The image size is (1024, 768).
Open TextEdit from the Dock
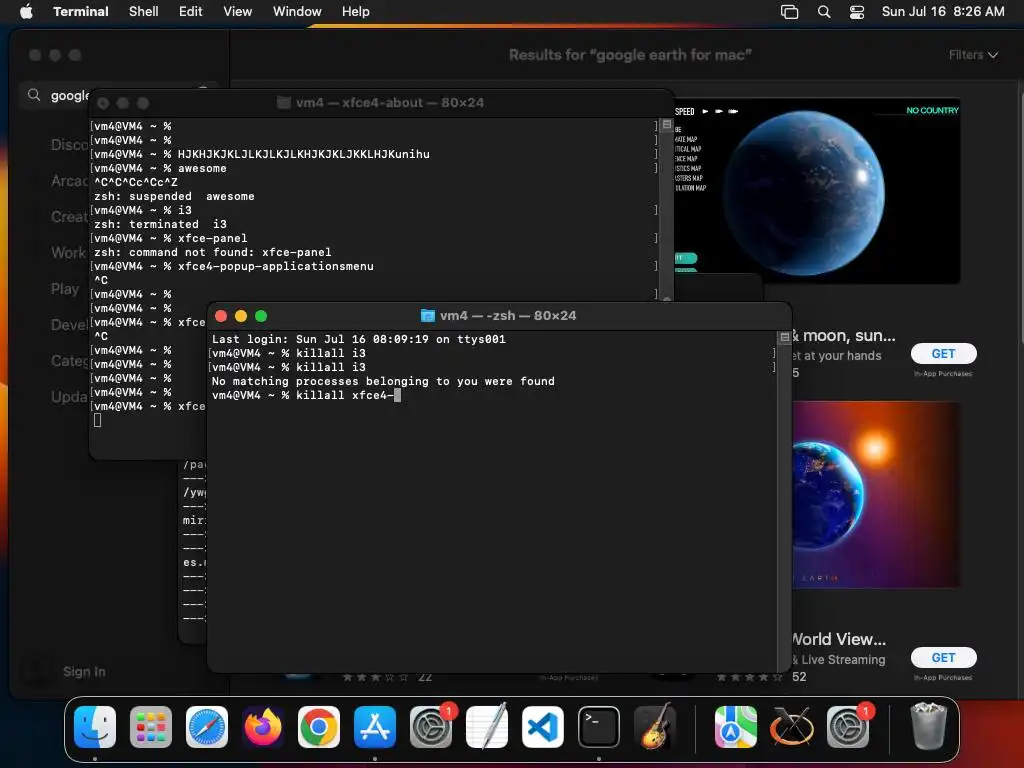[487, 727]
